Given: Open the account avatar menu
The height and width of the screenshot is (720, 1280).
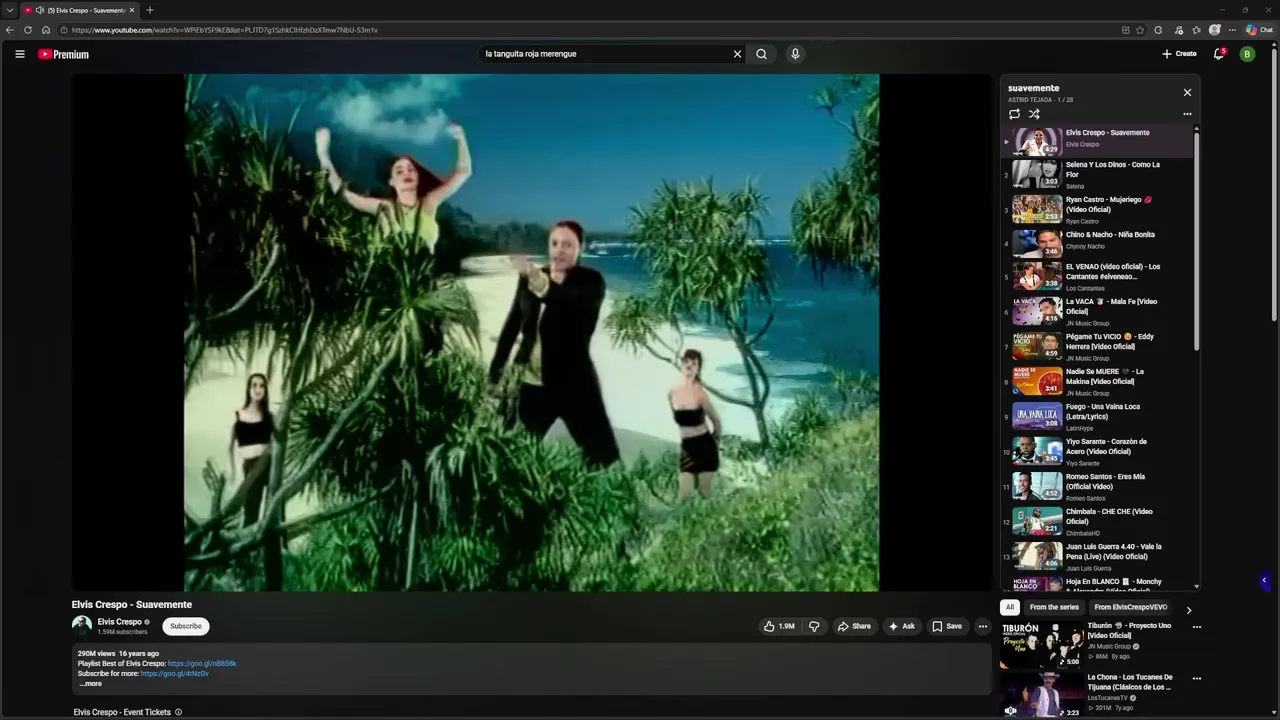Looking at the screenshot, I should (1247, 54).
